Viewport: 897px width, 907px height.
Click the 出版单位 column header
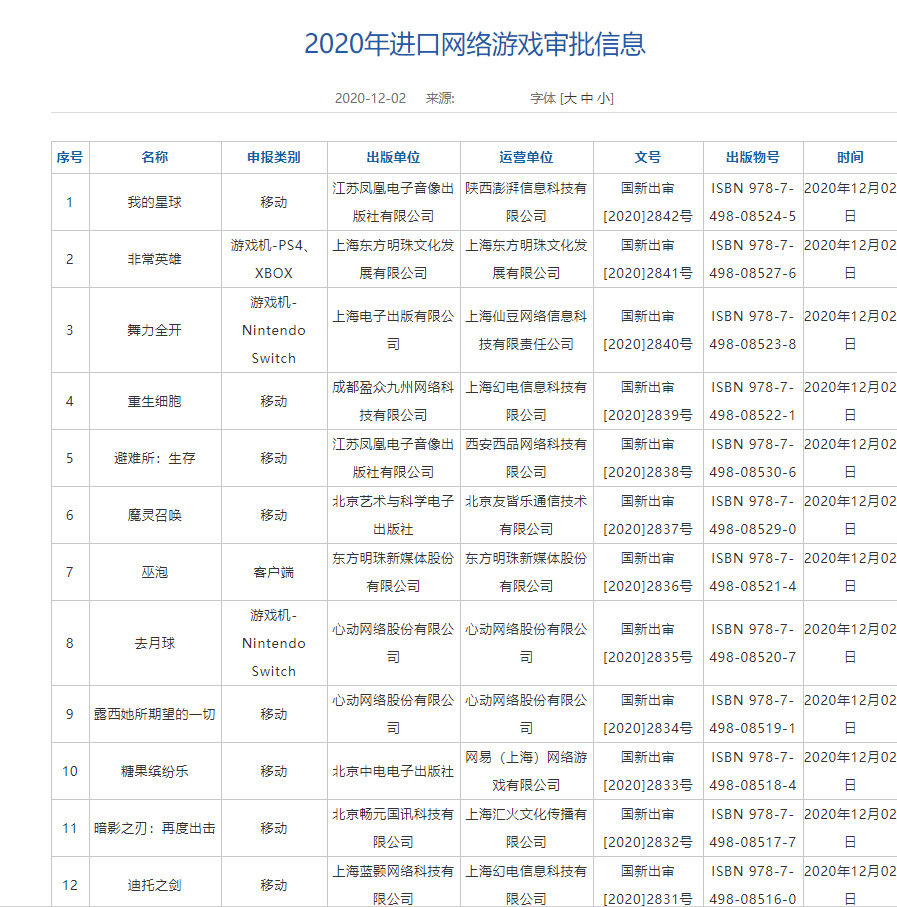(x=393, y=157)
